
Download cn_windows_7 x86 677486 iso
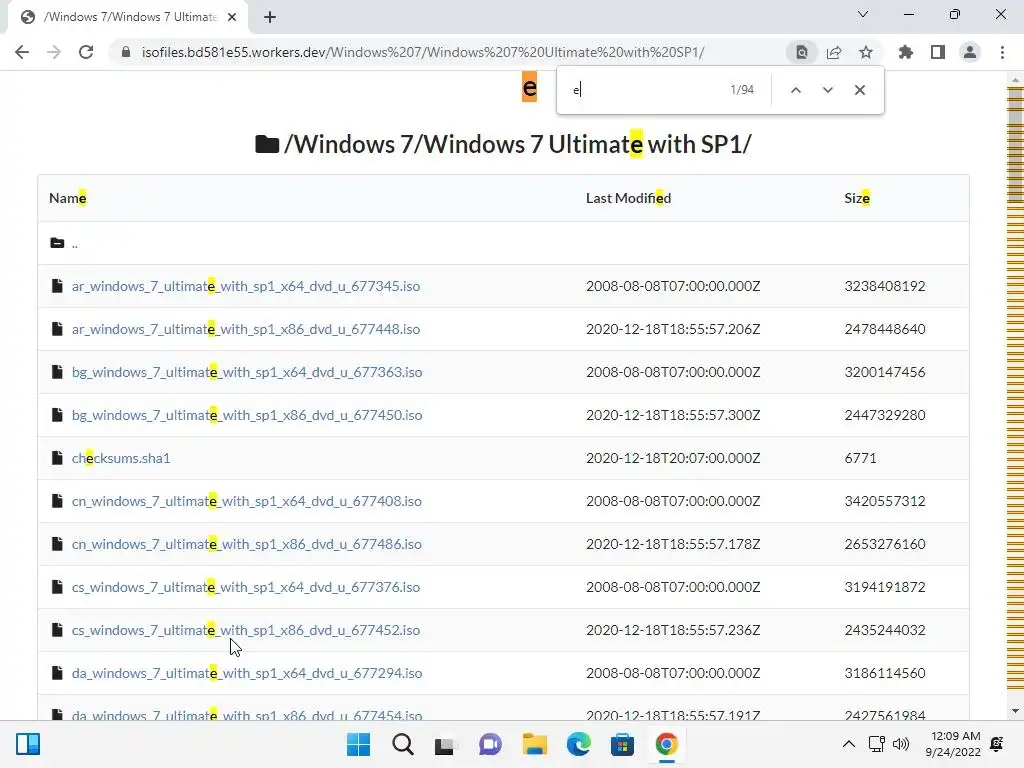(x=246, y=544)
